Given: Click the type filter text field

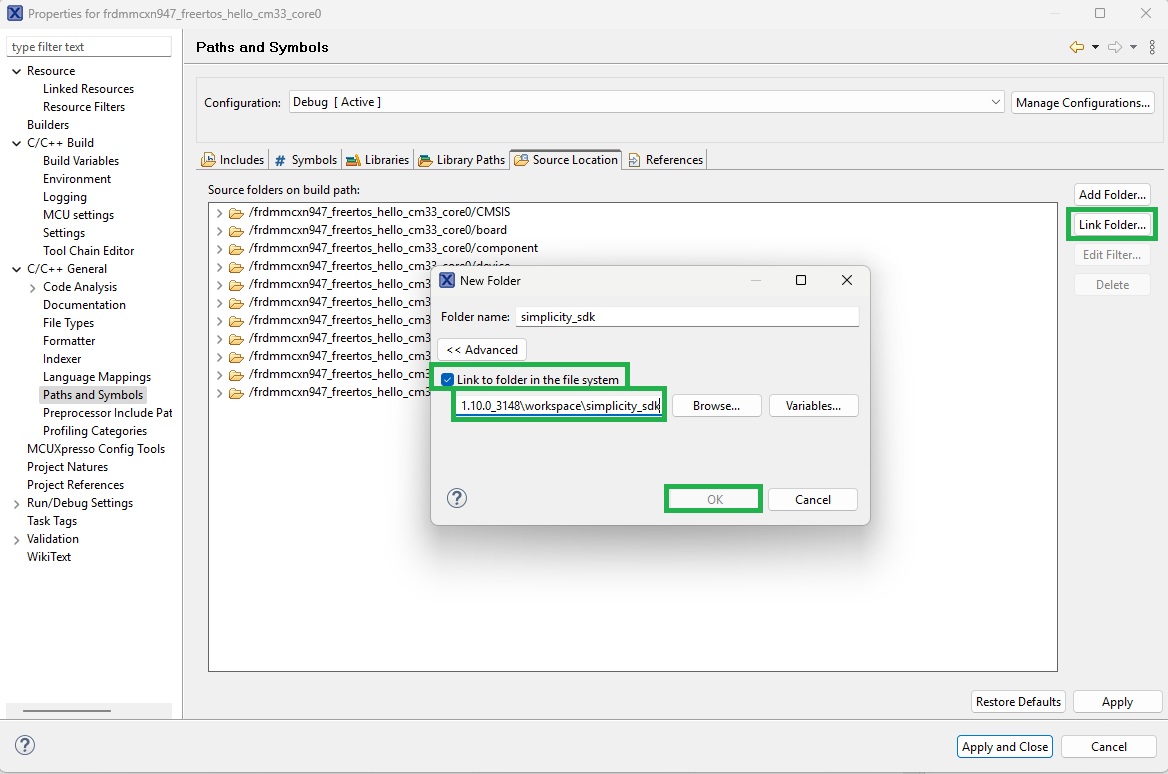Looking at the screenshot, I should (89, 46).
